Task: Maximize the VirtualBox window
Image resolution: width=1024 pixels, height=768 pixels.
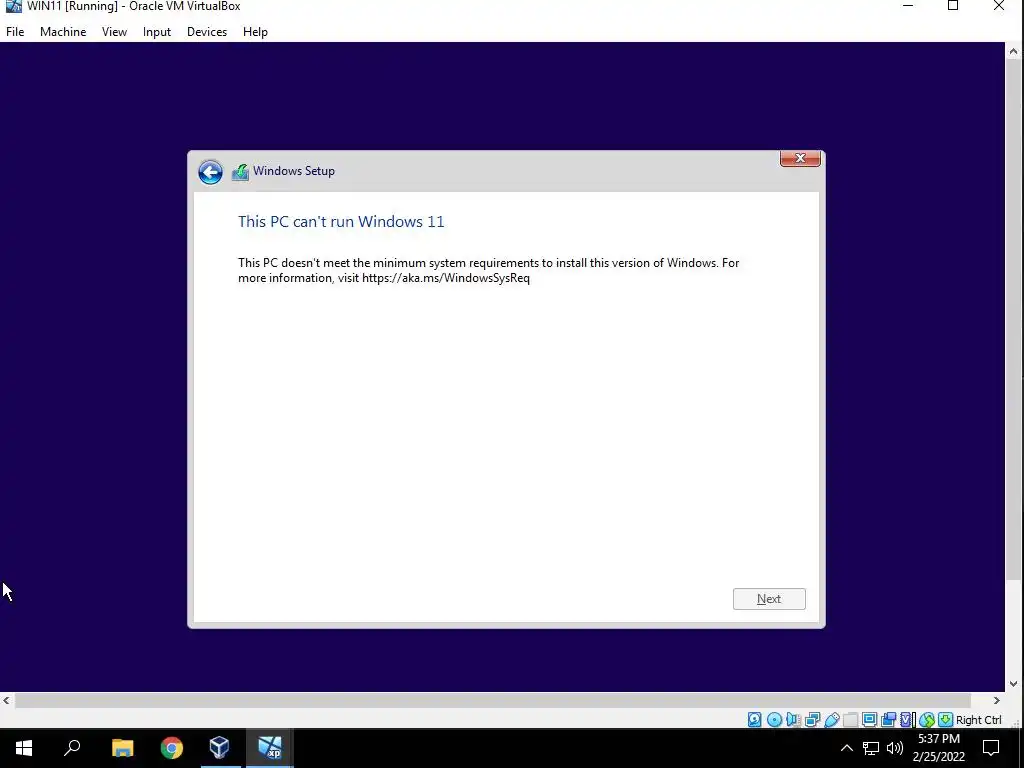Action: pyautogui.click(x=953, y=7)
